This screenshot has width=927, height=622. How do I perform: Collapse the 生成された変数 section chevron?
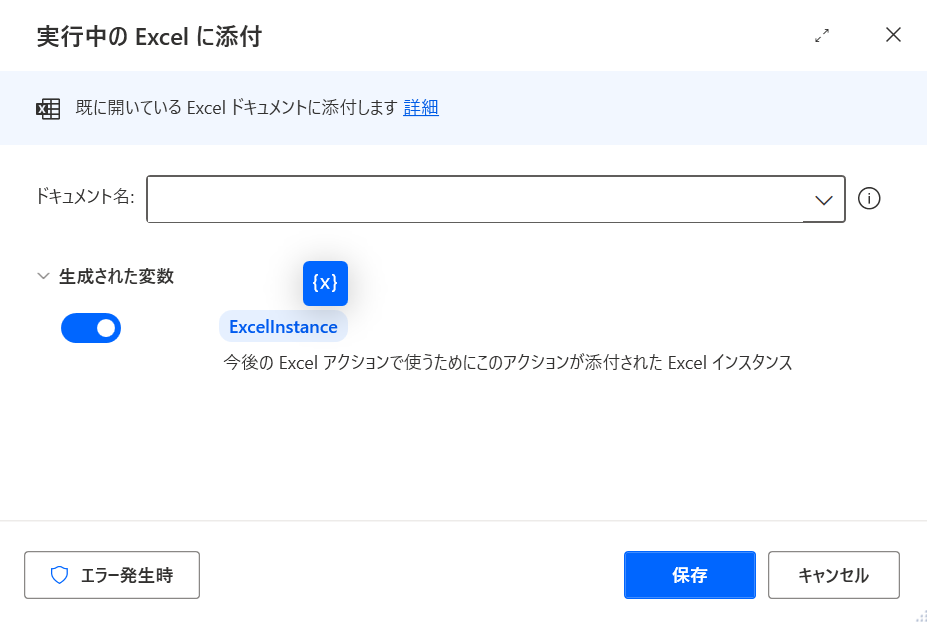[x=43, y=277]
